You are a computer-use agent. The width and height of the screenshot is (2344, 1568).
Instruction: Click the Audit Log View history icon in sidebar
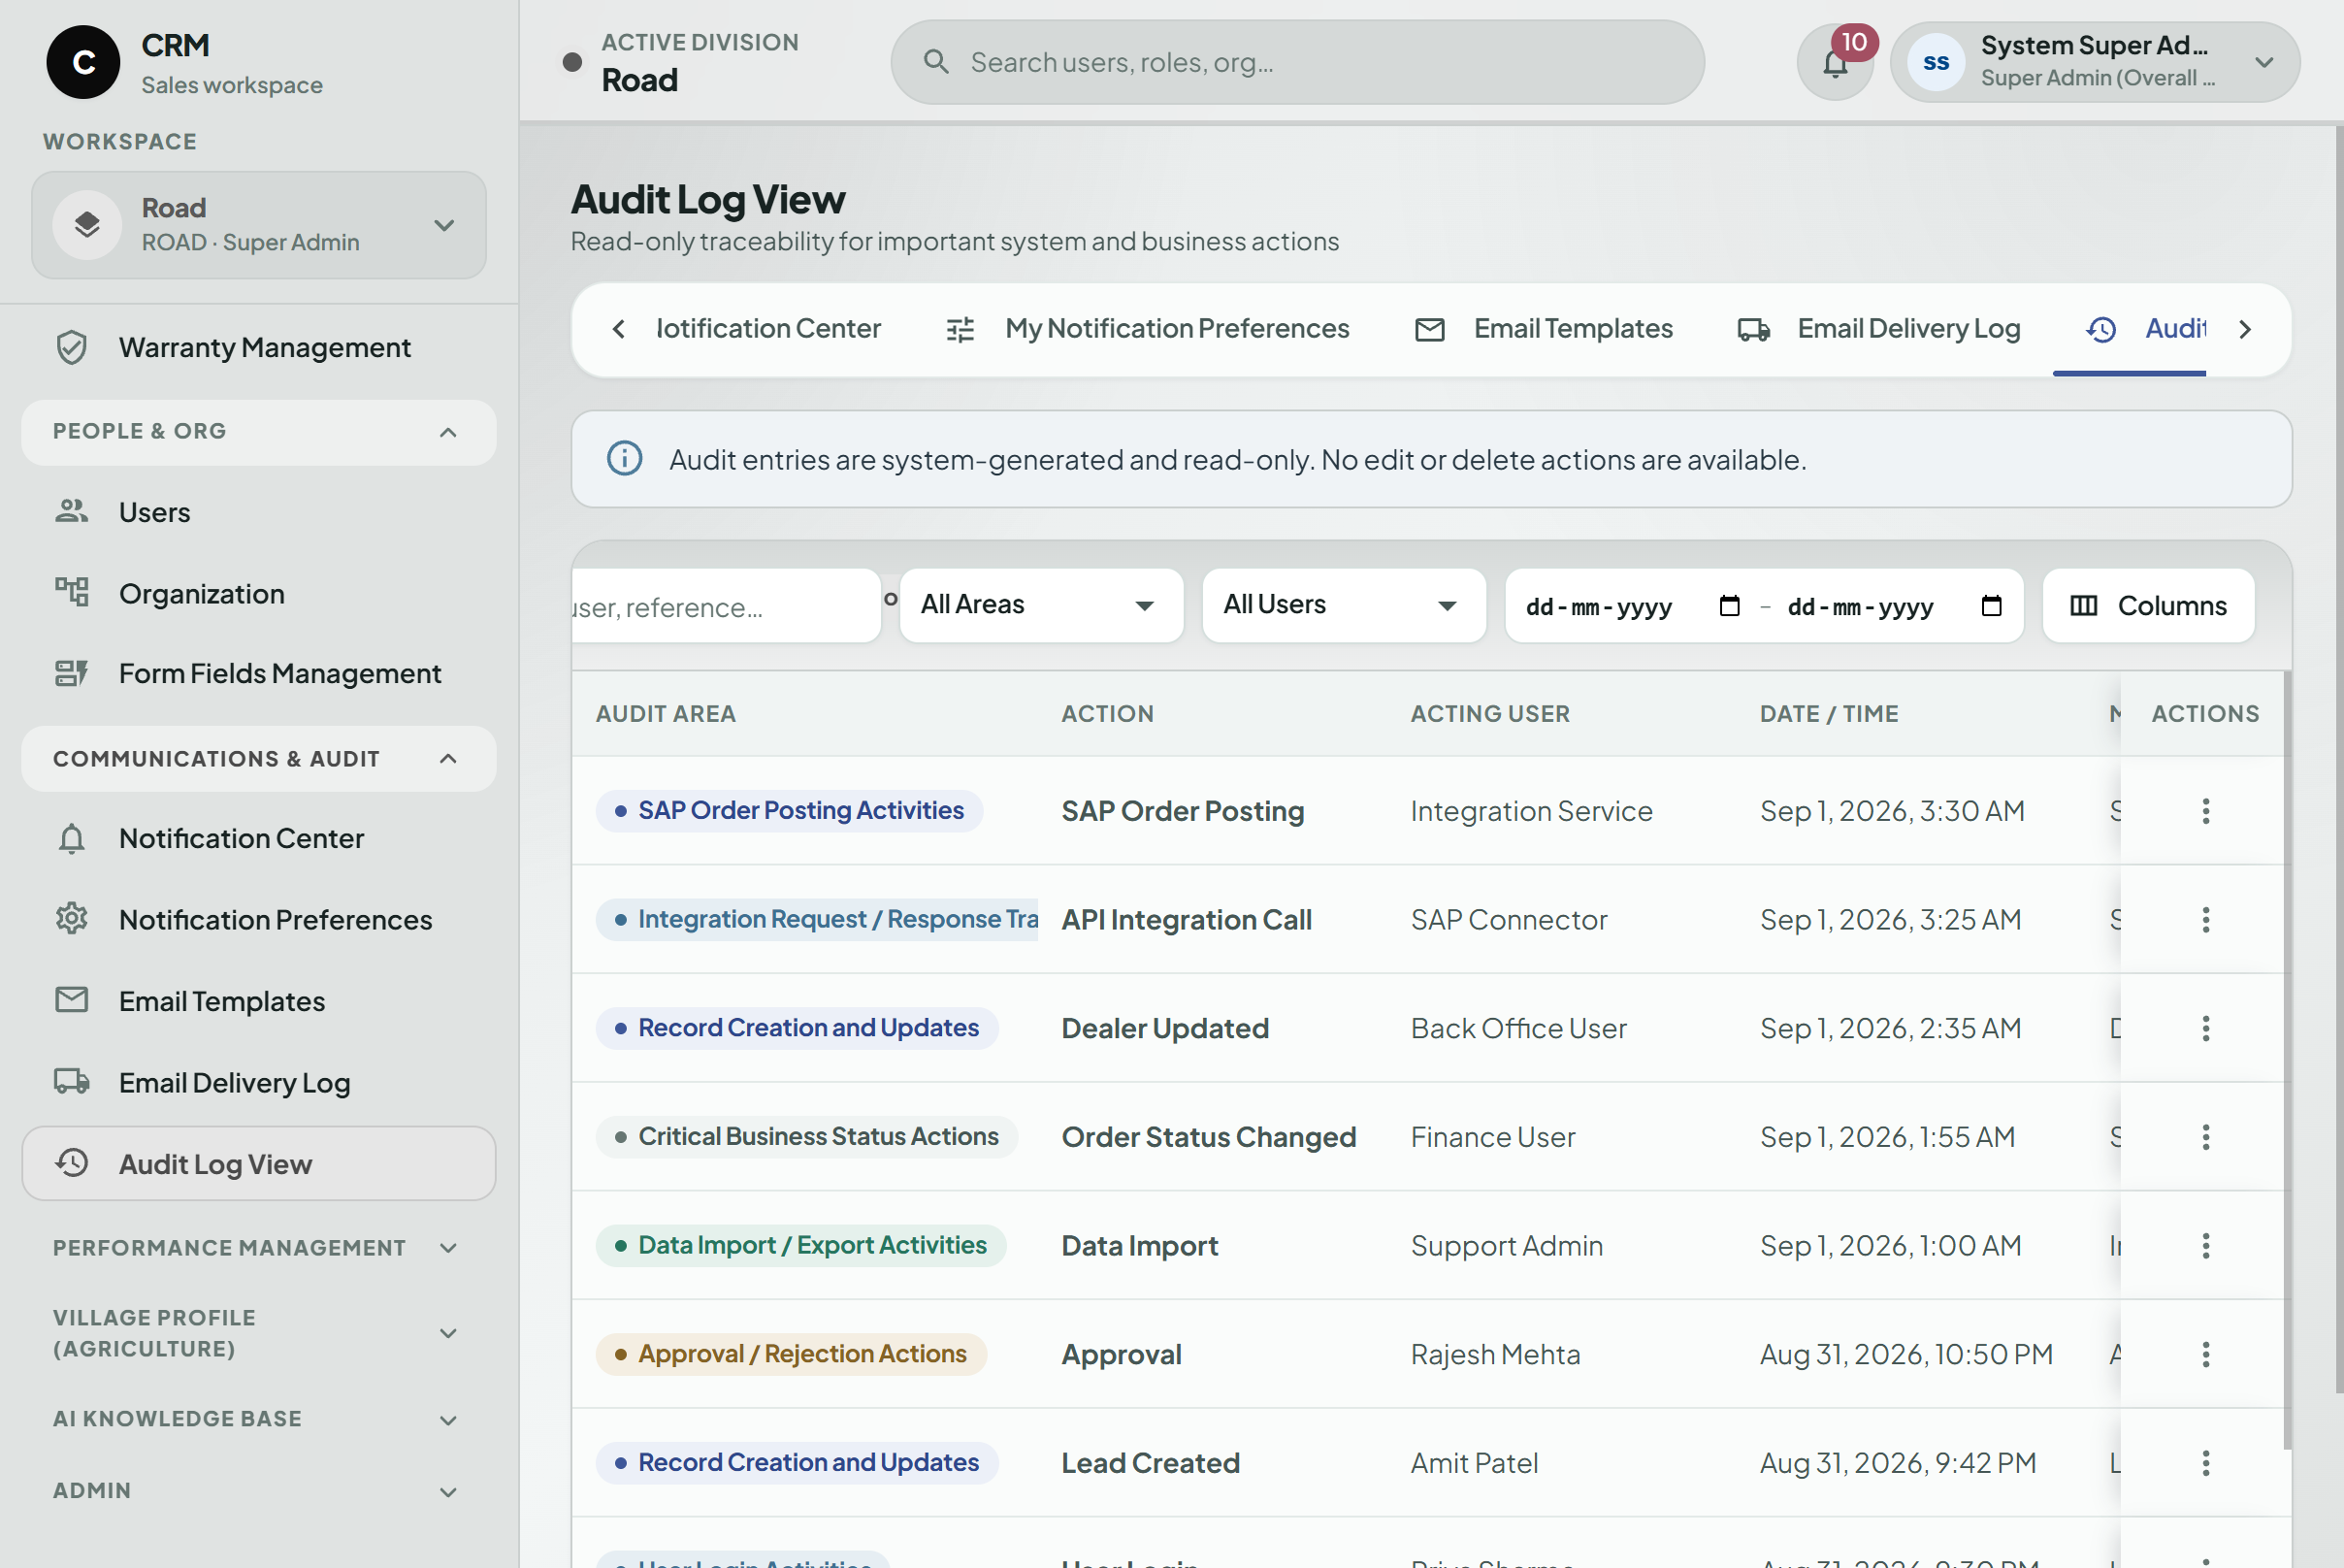tap(71, 1162)
